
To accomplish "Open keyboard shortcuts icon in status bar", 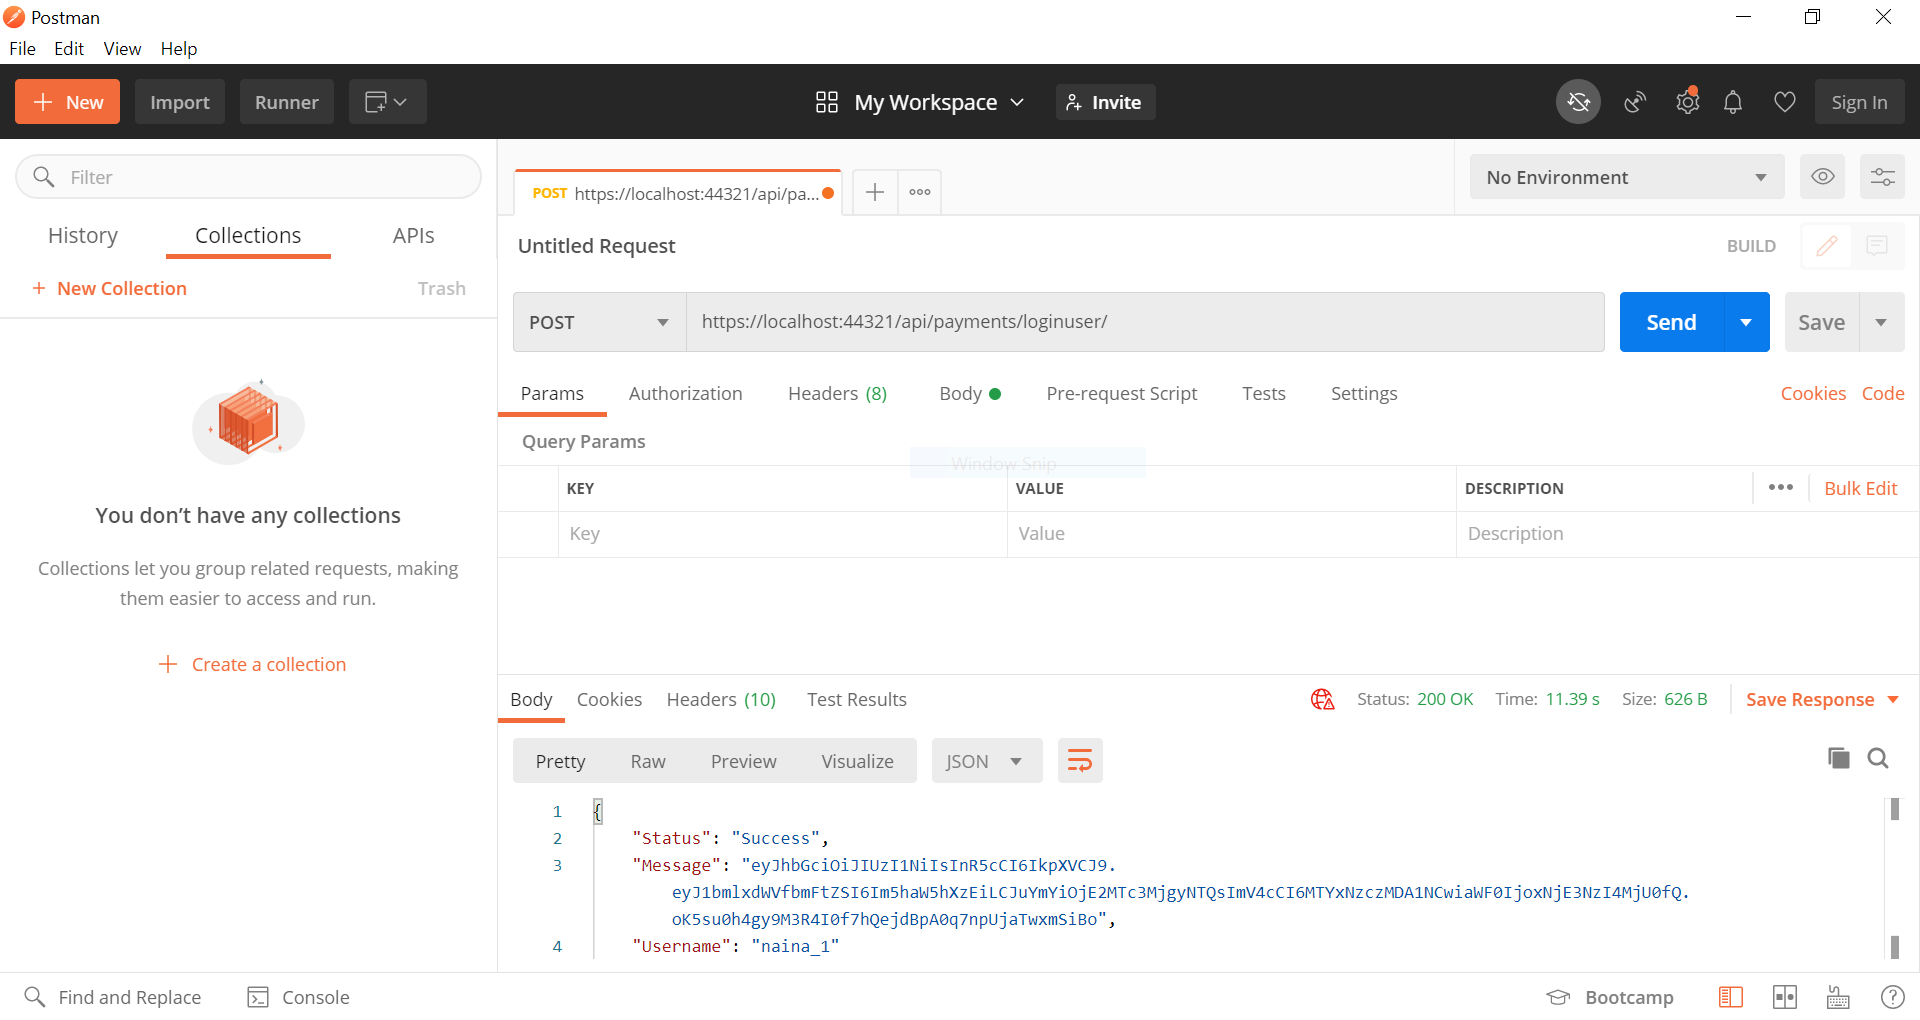I will tap(1836, 996).
